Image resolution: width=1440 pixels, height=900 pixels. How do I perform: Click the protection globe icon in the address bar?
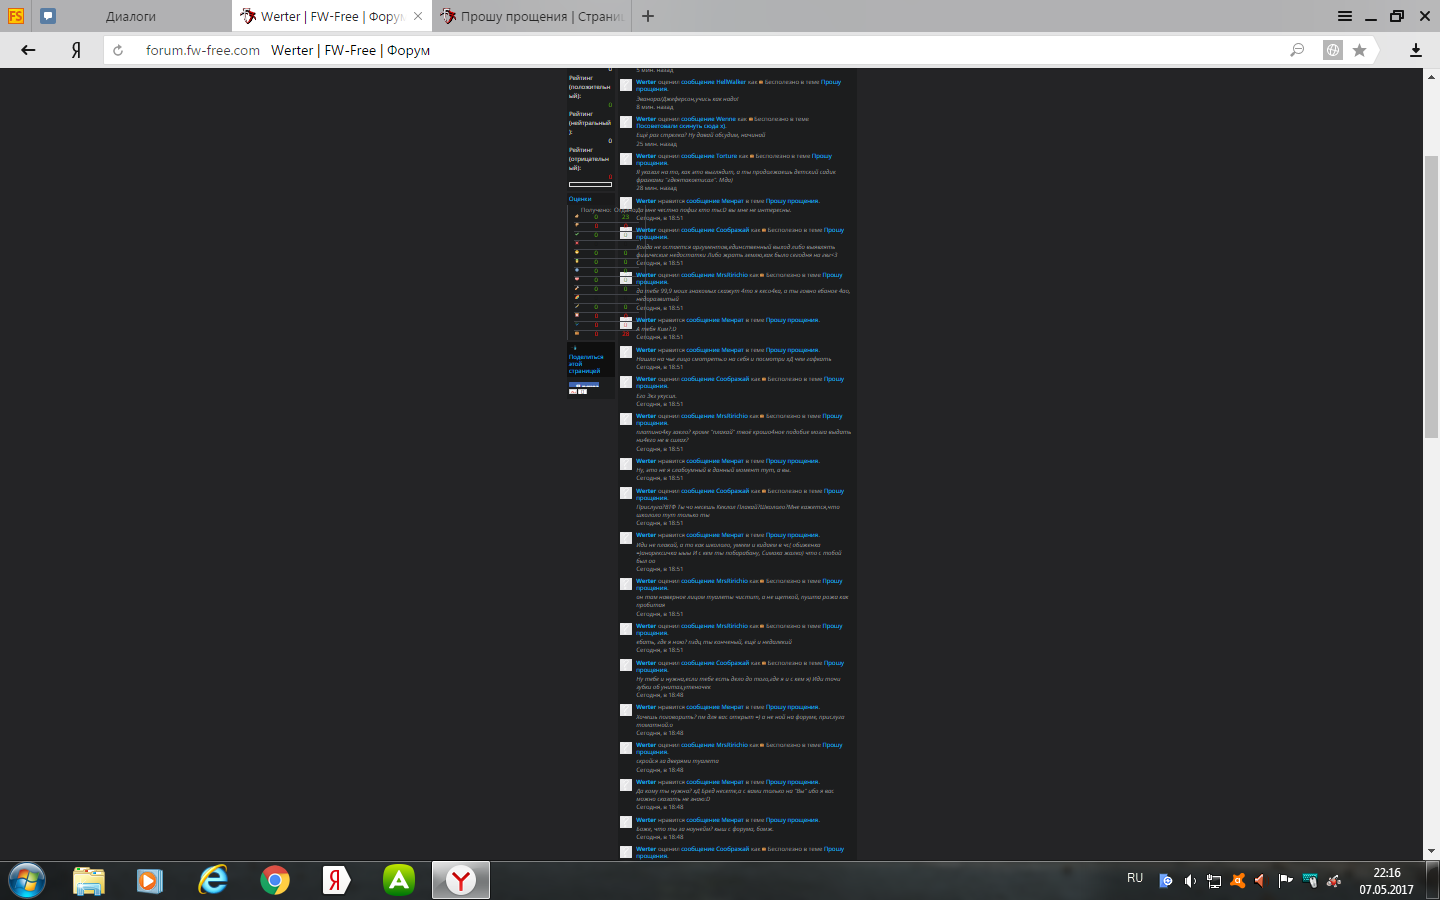tap(1332, 50)
